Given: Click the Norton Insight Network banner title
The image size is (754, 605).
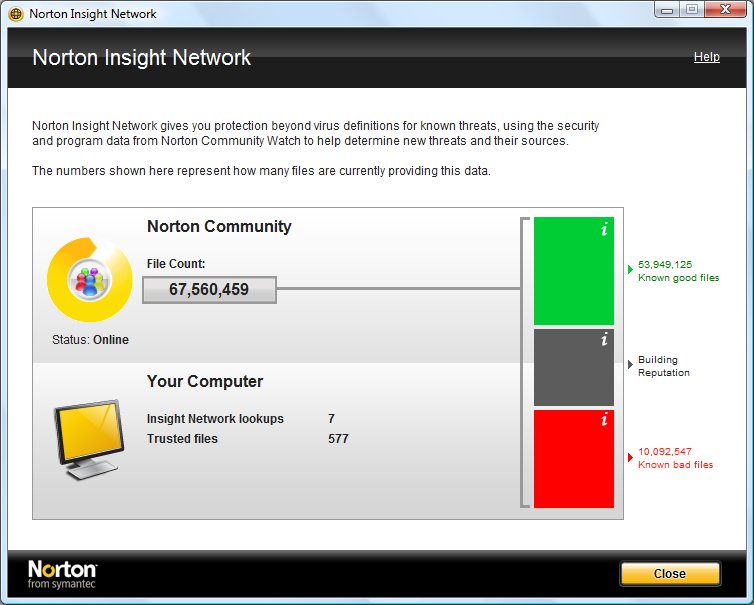Looking at the screenshot, I should pyautogui.click(x=141, y=57).
